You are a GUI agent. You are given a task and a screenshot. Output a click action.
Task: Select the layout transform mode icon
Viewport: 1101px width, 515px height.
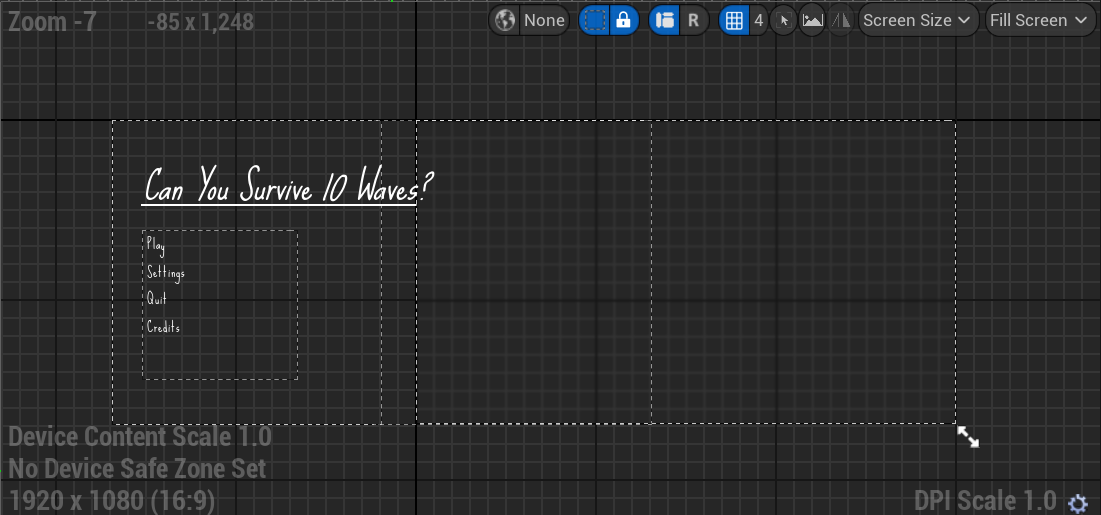coord(664,20)
